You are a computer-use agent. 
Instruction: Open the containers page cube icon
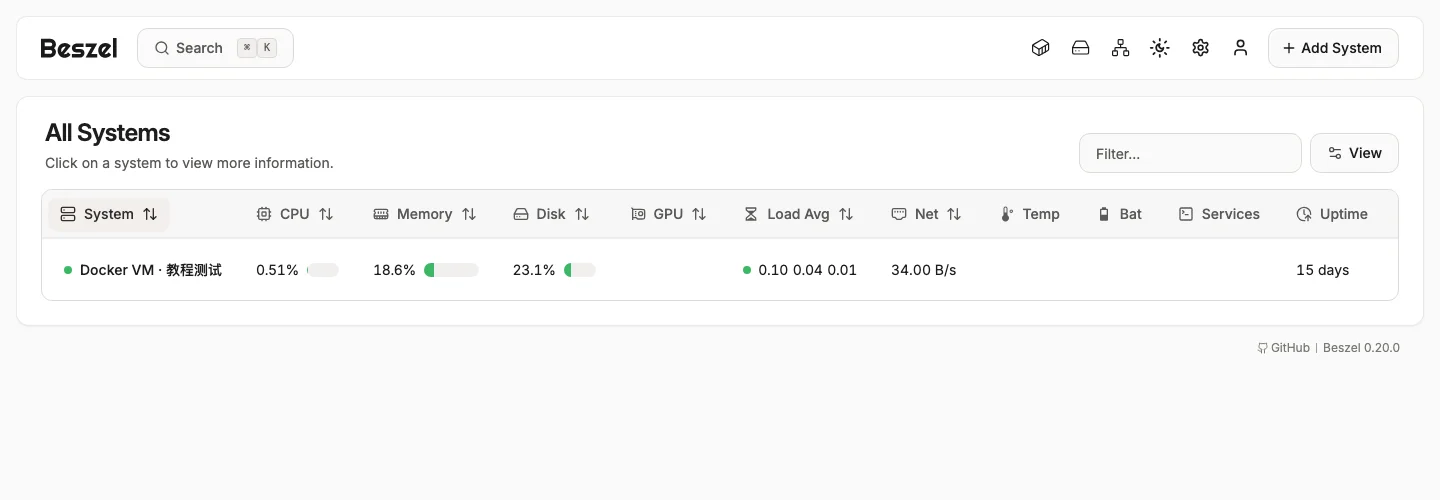[1040, 48]
